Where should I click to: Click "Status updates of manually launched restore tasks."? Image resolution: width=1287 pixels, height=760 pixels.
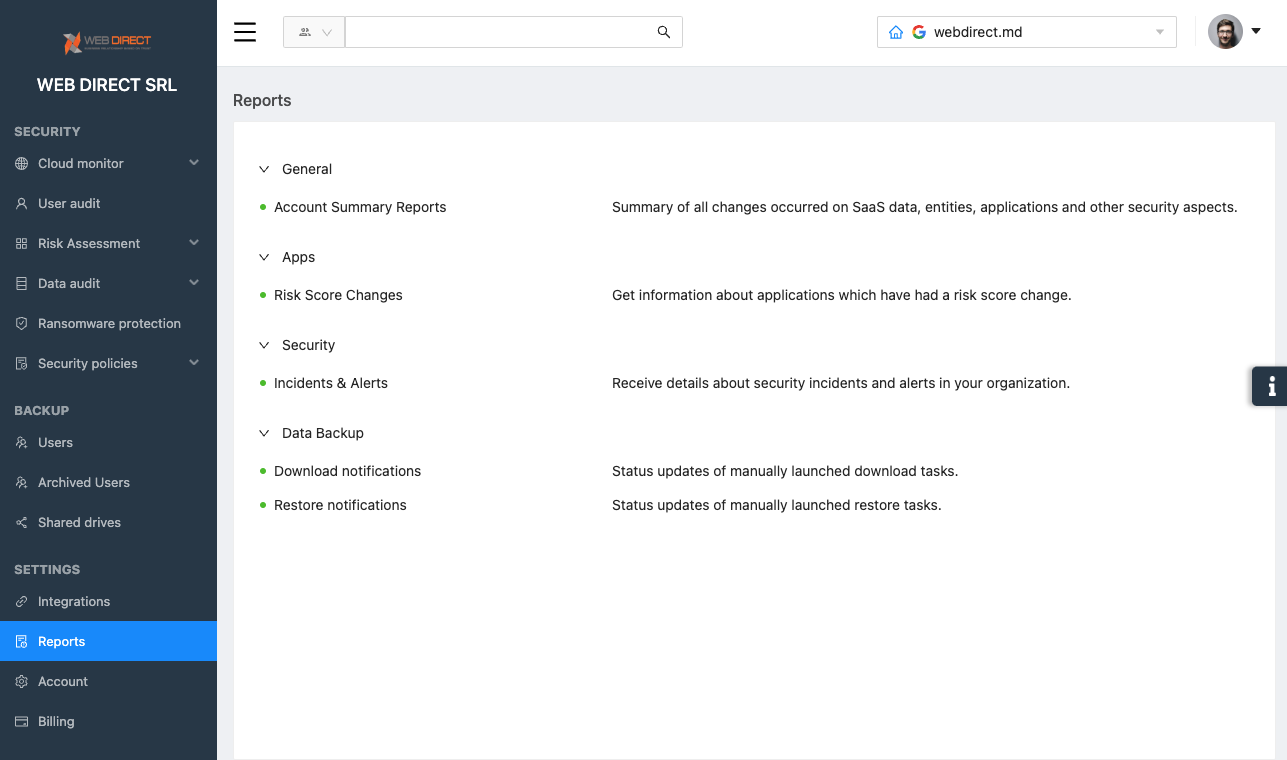coord(777,505)
